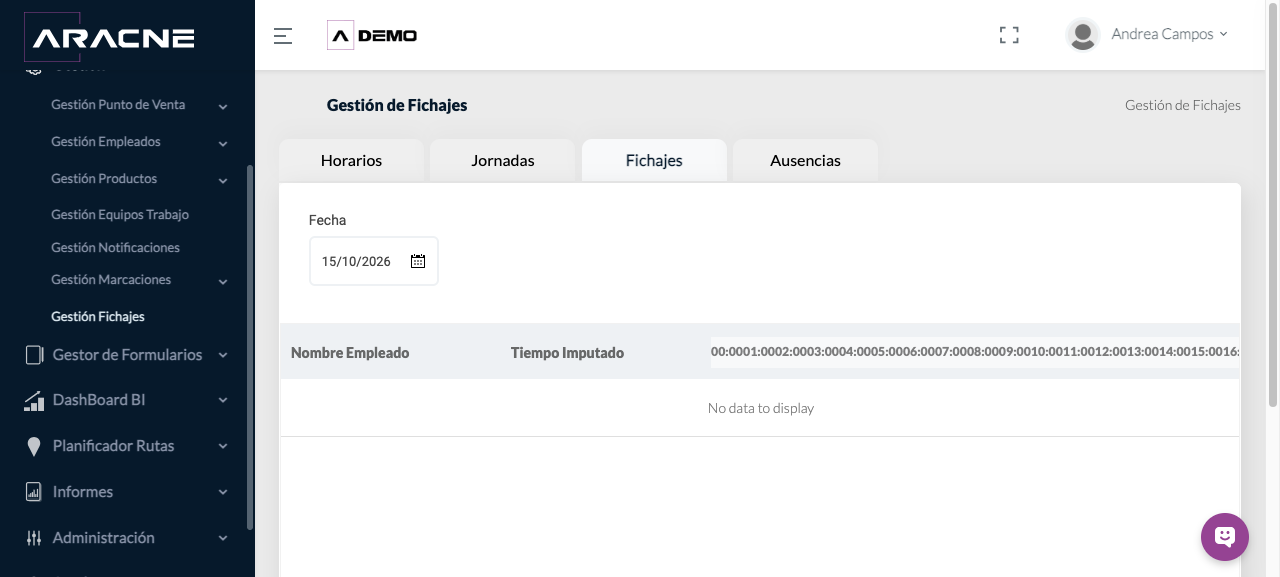Switch to the Horarios tab
1280x577 pixels.
click(x=351, y=160)
